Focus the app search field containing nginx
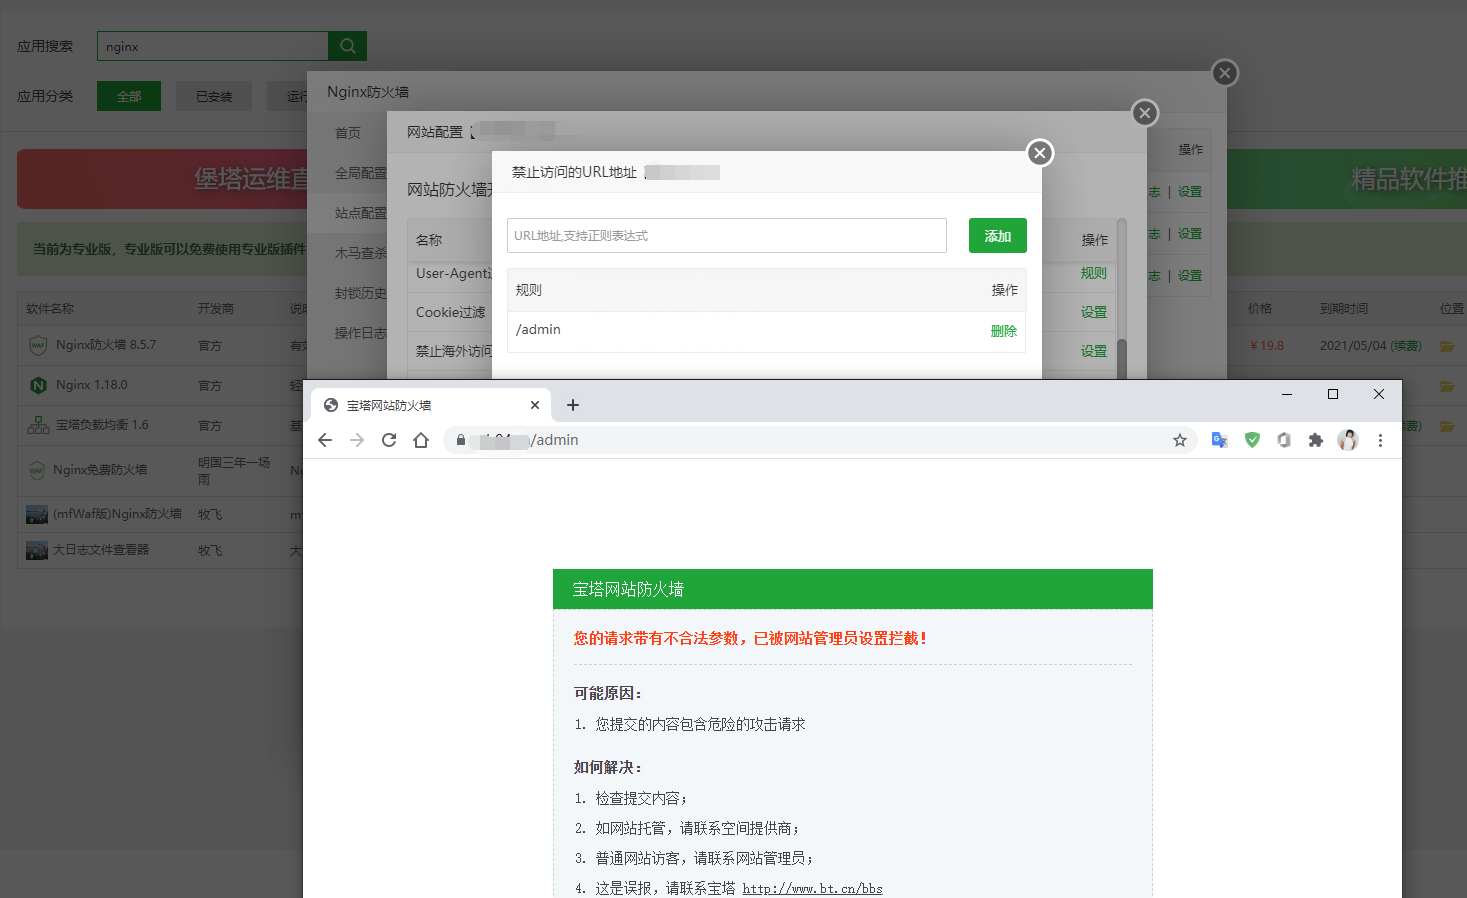The width and height of the screenshot is (1467, 898). pyautogui.click(x=212, y=46)
